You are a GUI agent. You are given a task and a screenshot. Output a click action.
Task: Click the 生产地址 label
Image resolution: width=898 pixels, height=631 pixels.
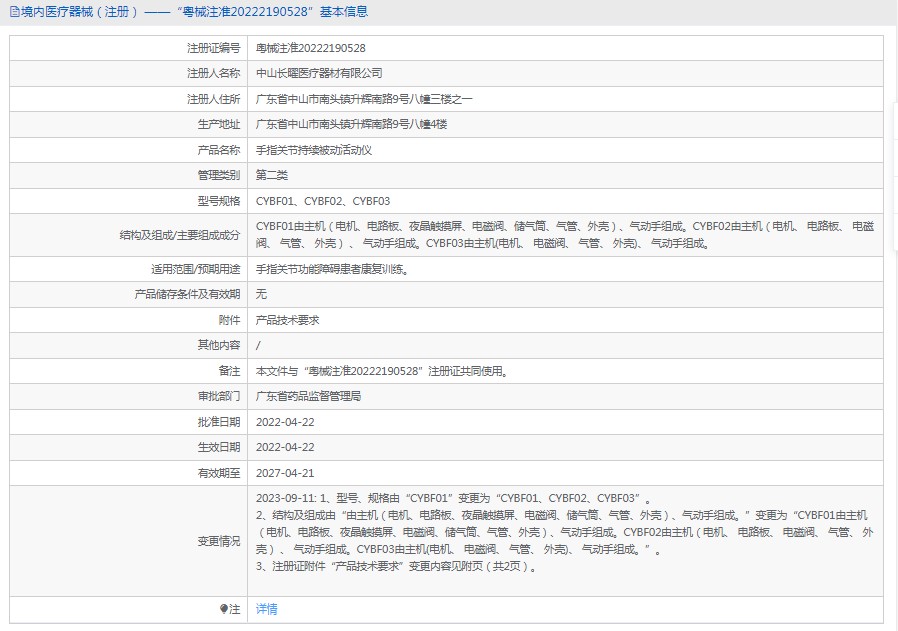click(219, 124)
